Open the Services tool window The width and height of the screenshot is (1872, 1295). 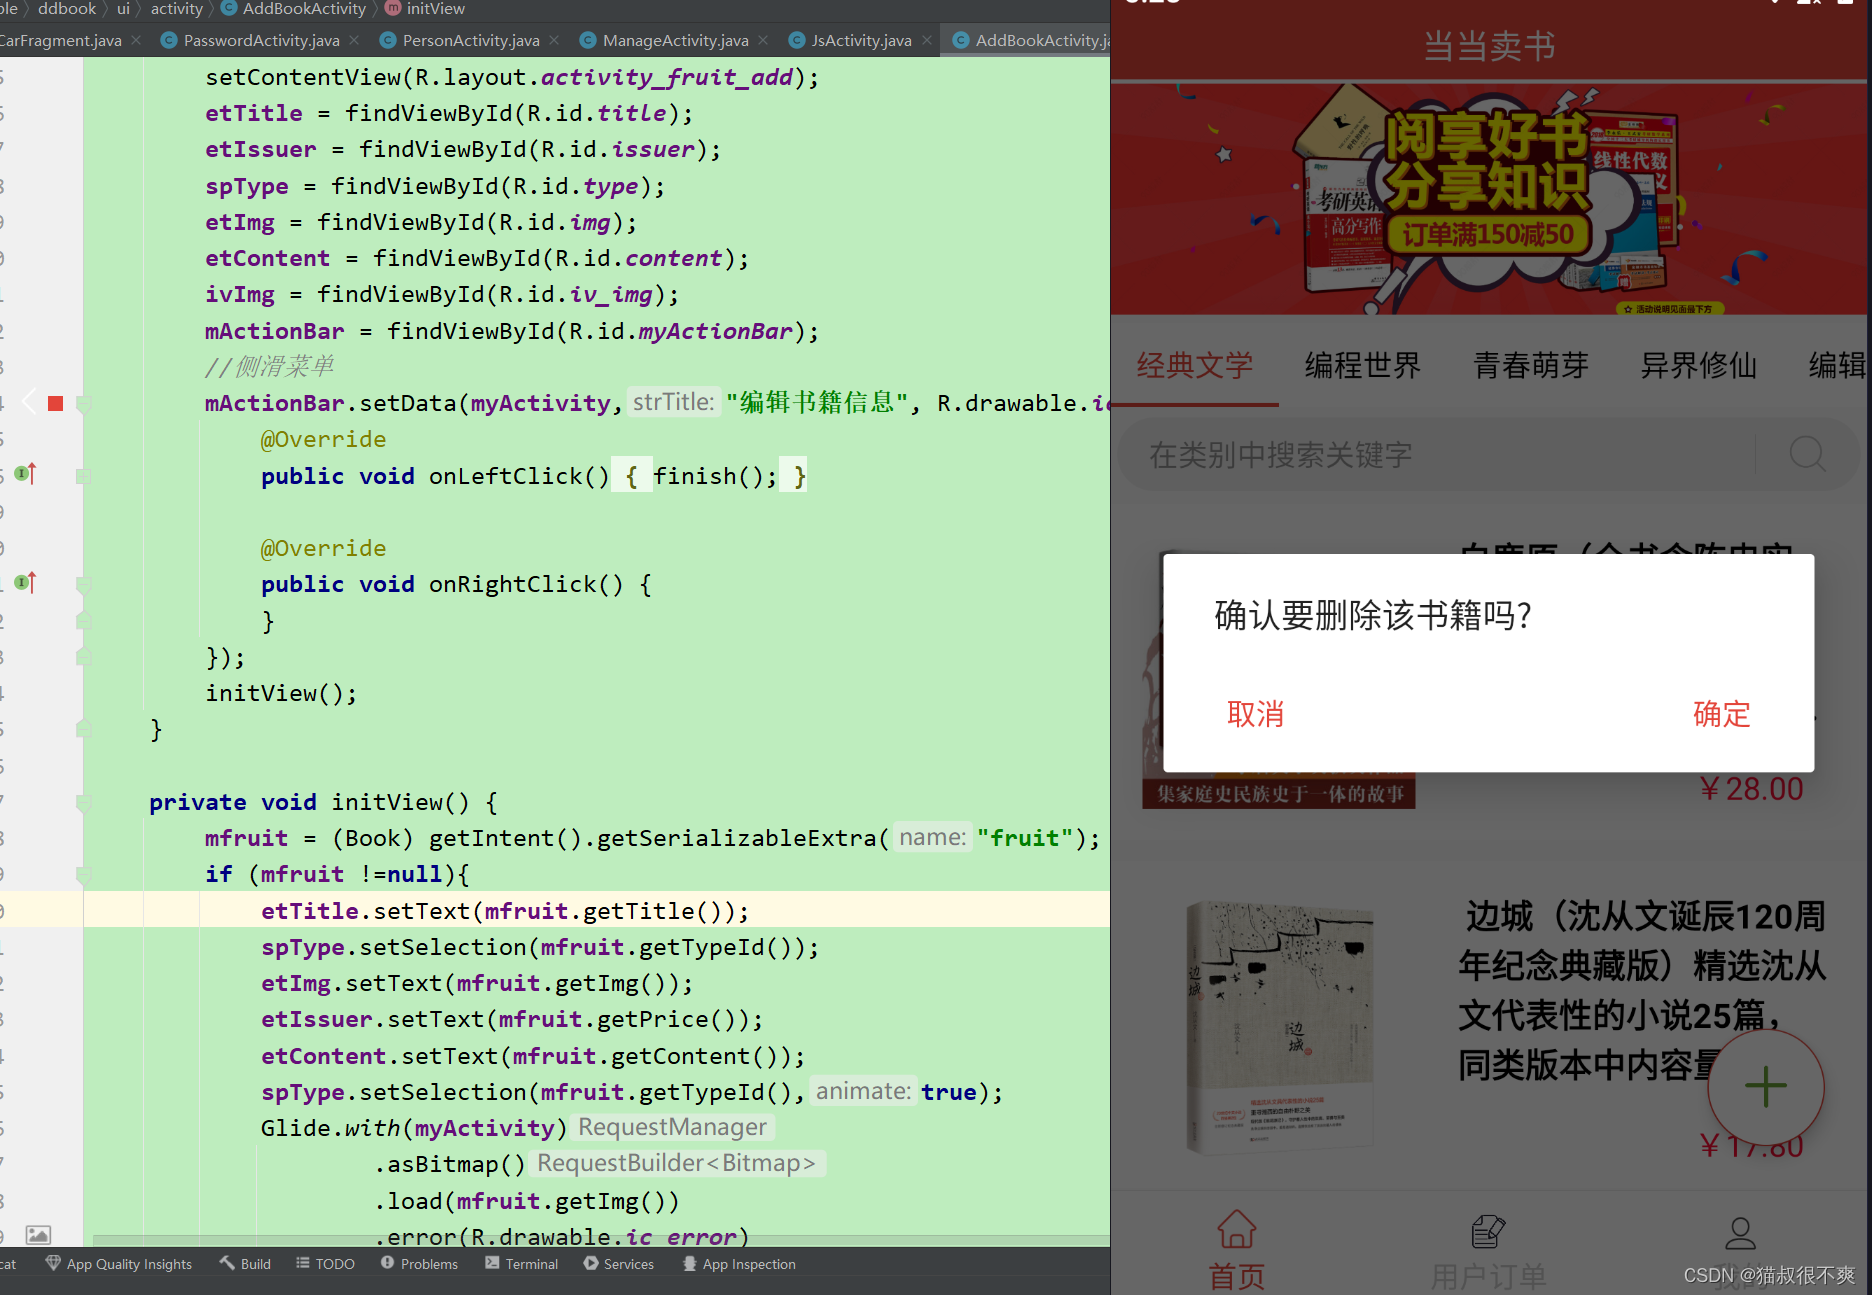(619, 1264)
